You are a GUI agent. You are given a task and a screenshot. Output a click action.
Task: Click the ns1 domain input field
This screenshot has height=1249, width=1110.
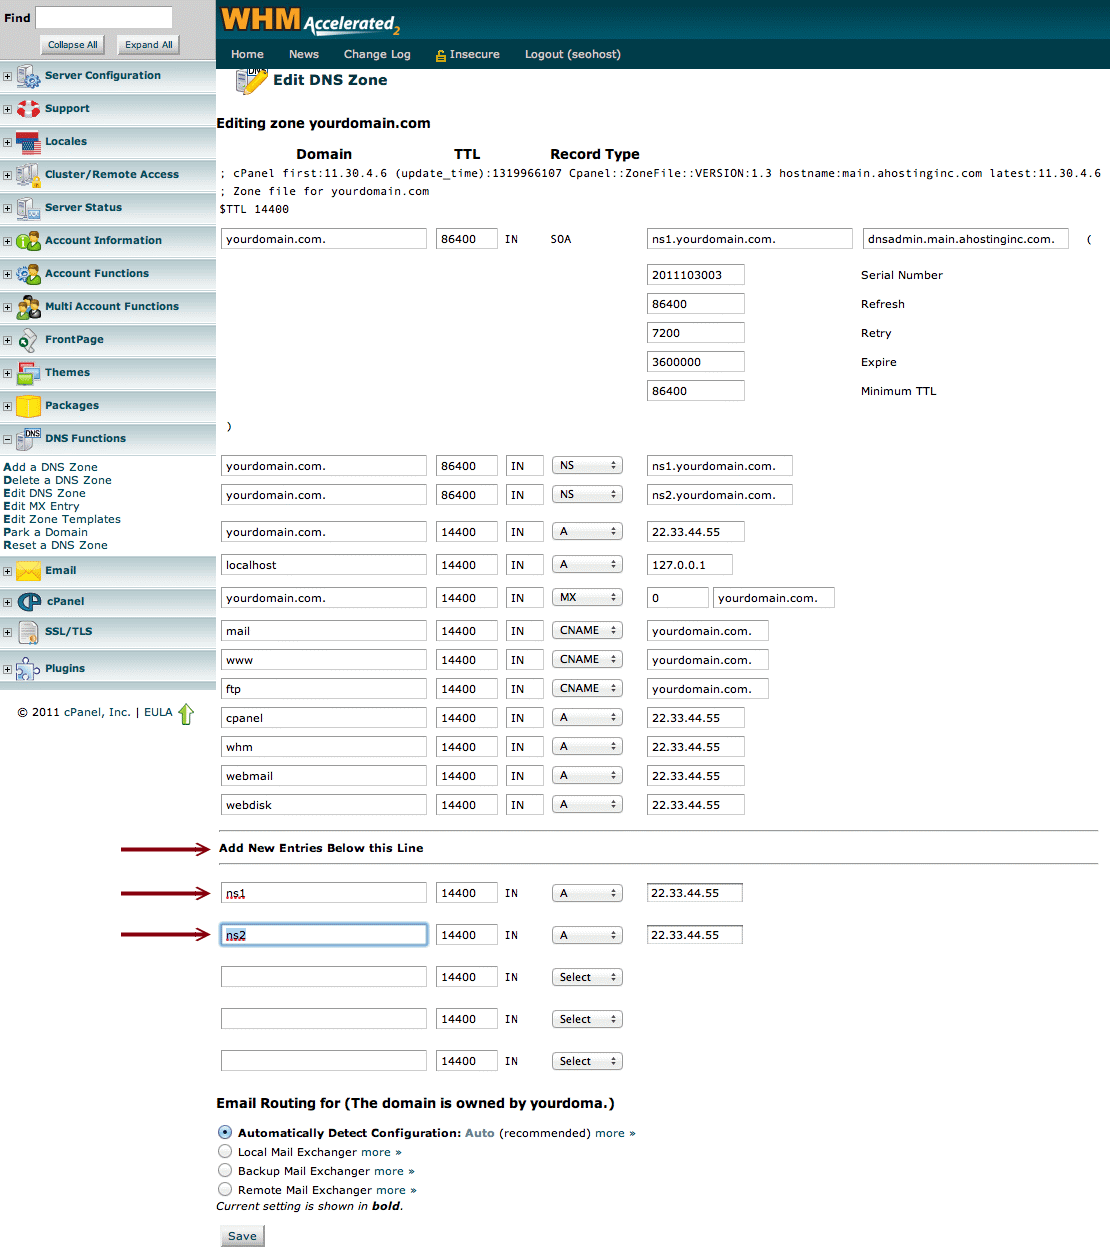pos(324,893)
